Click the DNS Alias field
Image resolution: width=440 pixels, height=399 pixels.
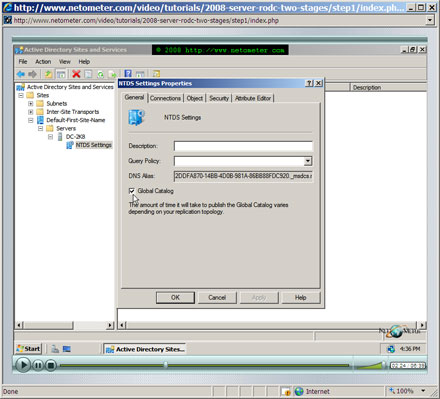(243, 176)
